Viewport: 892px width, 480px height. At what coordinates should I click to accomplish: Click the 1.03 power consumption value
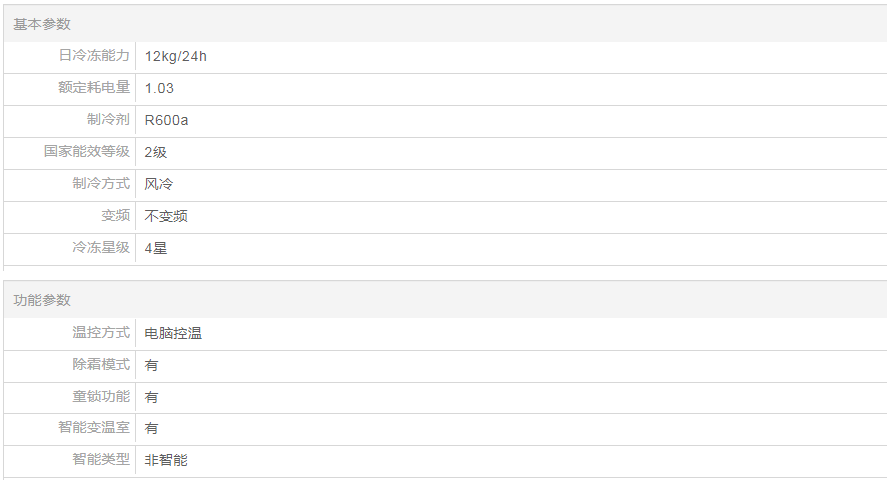click(159, 88)
